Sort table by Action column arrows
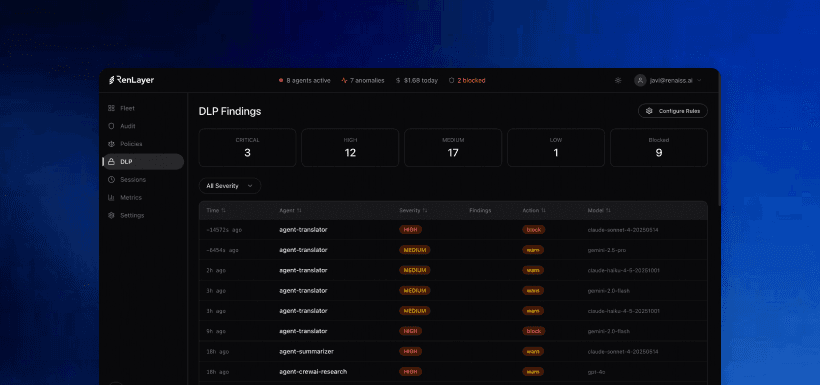Image resolution: width=820 pixels, height=385 pixels. [x=543, y=210]
